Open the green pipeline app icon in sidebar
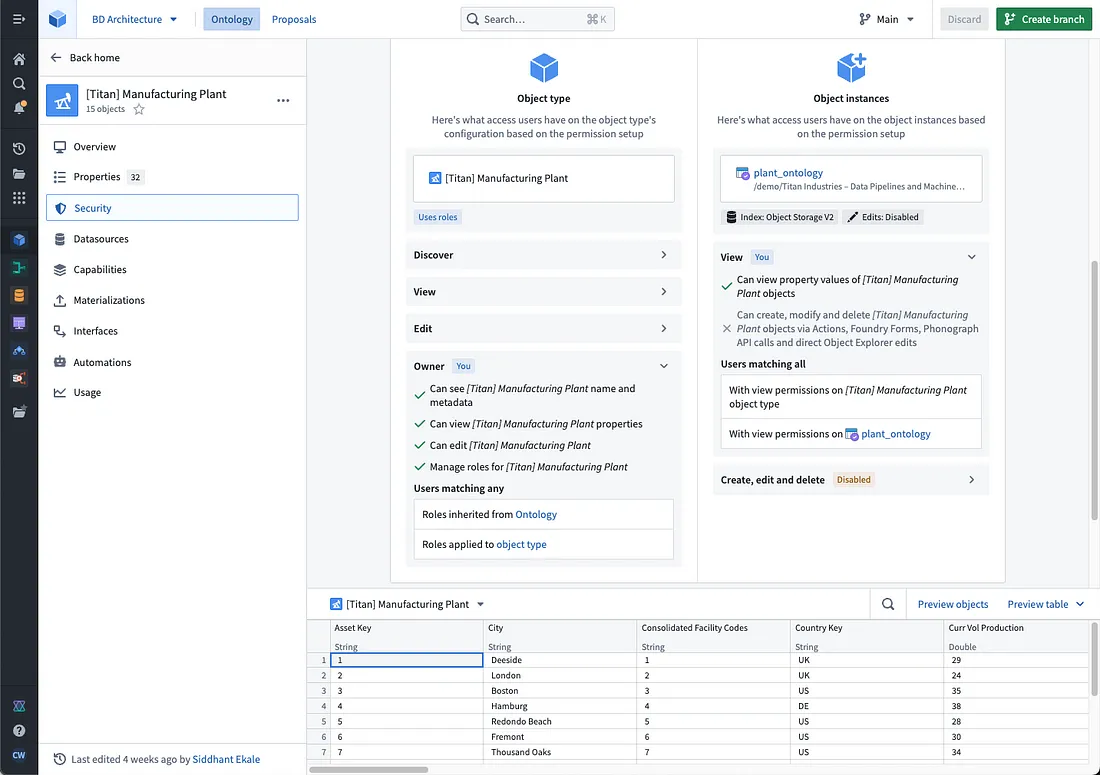The height and width of the screenshot is (775, 1100). pyautogui.click(x=19, y=267)
